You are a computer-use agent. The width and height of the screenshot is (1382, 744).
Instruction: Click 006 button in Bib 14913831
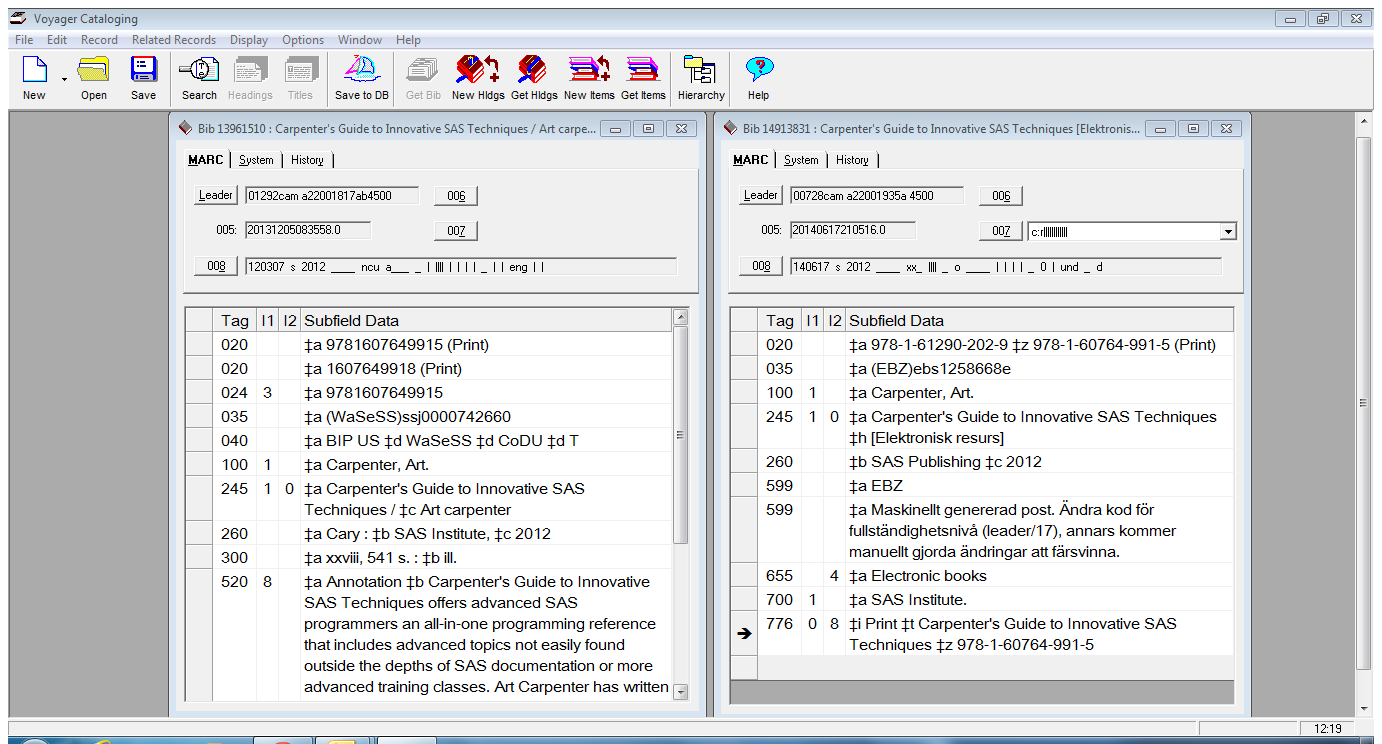tap(1001, 196)
